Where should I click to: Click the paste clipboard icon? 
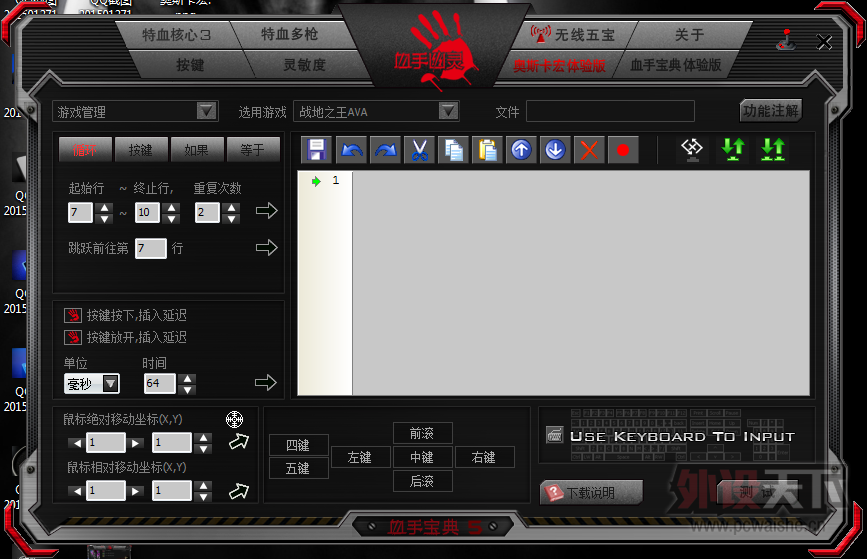[x=487, y=150]
